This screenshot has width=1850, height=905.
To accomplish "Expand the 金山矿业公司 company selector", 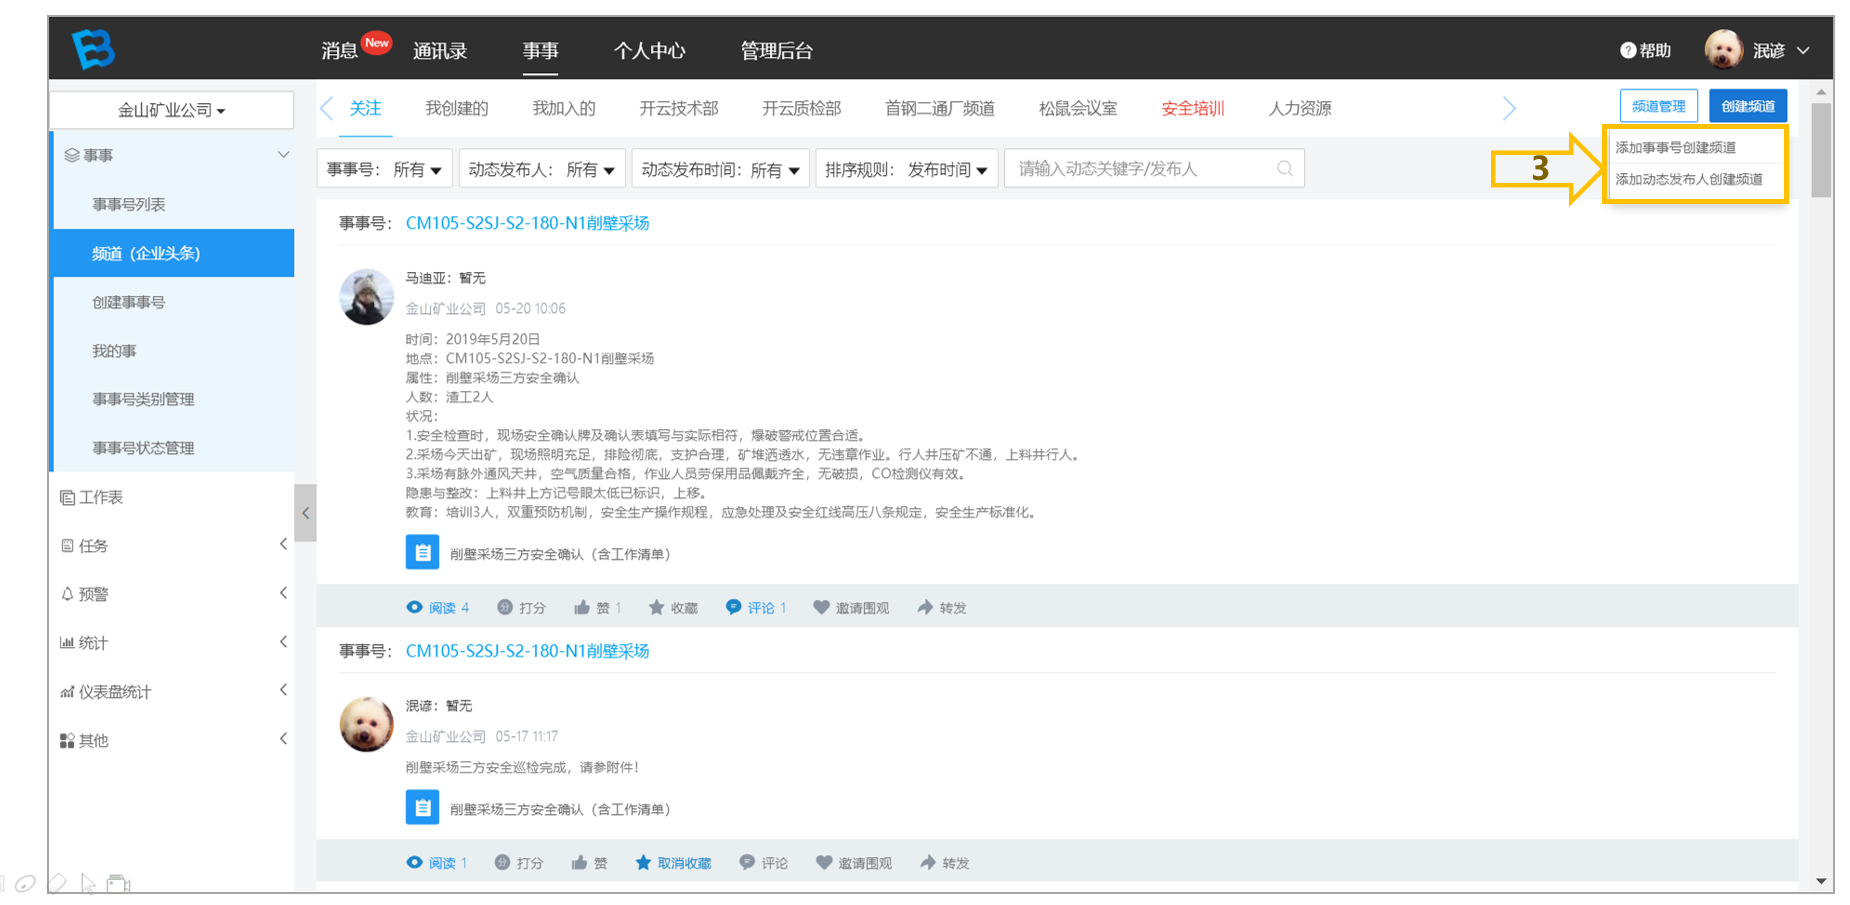I will coord(171,110).
